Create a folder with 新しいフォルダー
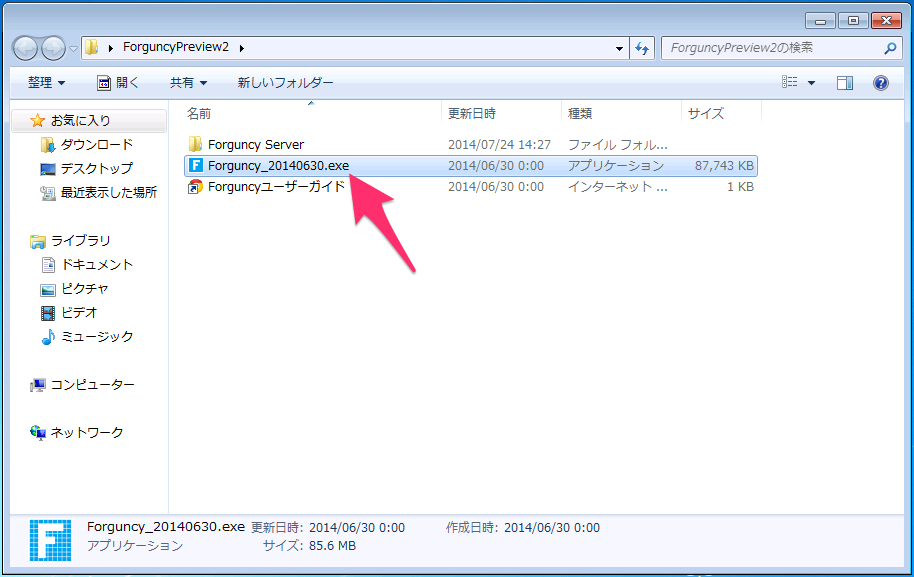The image size is (914, 577). (x=286, y=83)
